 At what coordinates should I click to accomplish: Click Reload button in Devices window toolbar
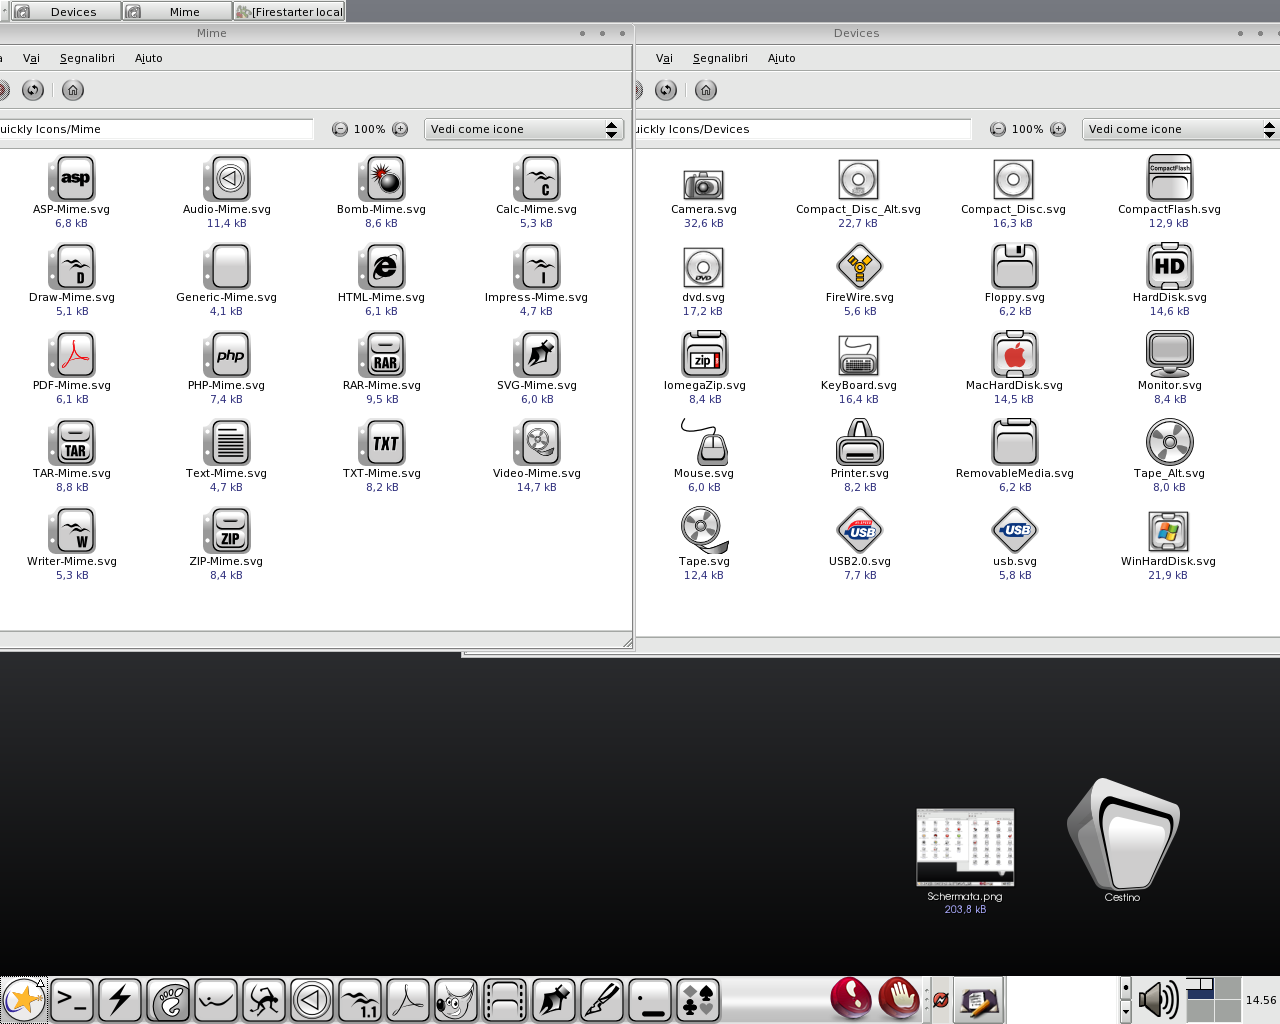pyautogui.click(x=666, y=90)
